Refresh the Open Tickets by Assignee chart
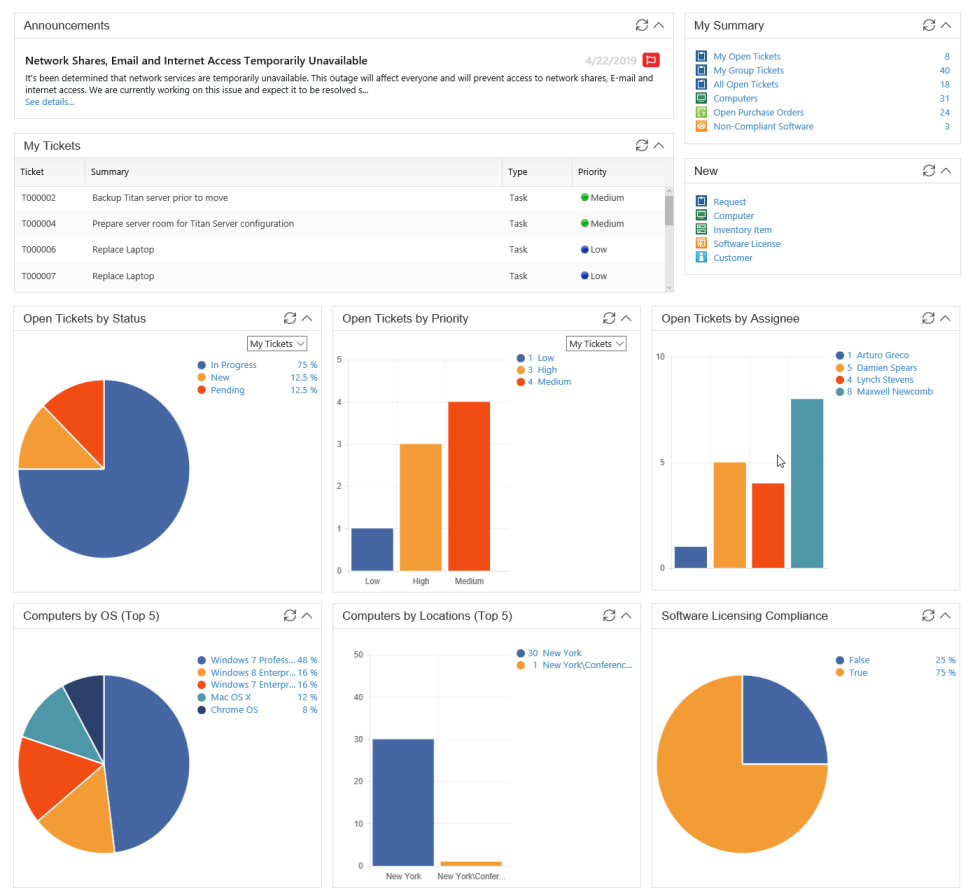The image size is (969, 894). (928, 318)
